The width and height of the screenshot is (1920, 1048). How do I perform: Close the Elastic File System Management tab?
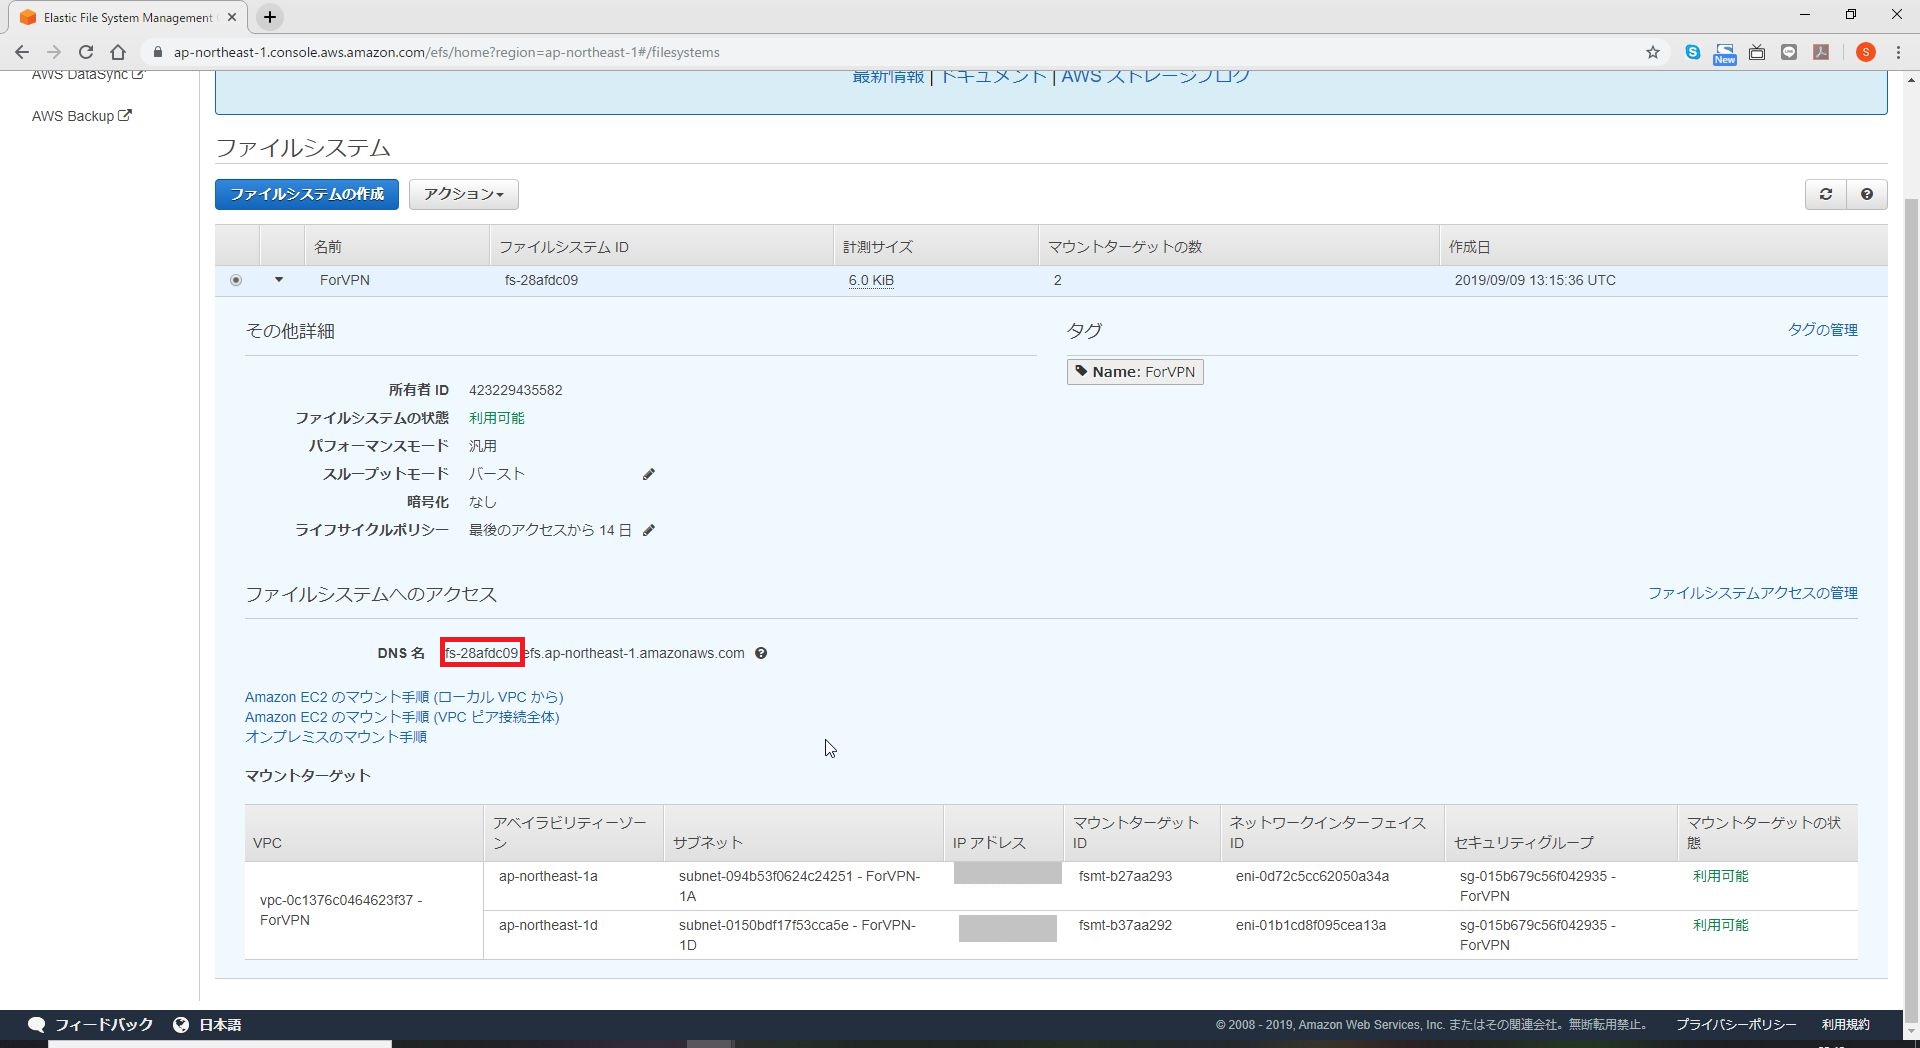coord(232,17)
